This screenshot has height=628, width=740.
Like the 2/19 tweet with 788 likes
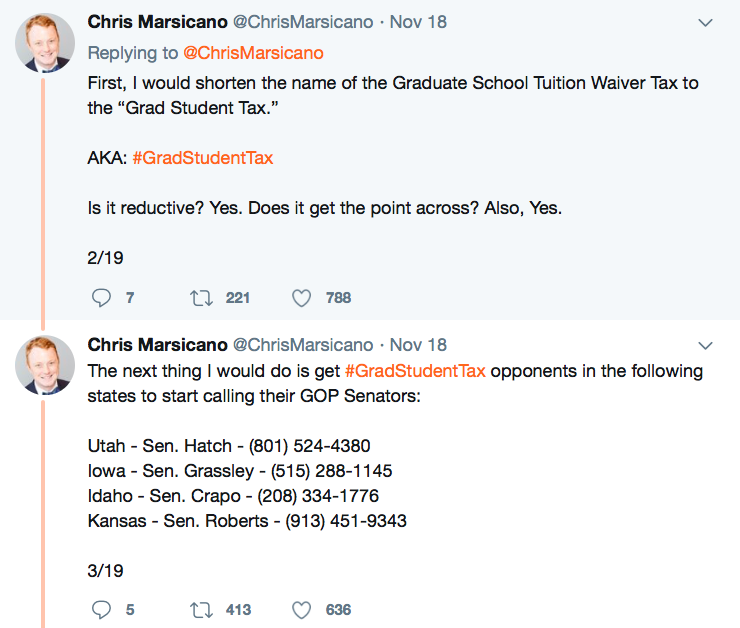(x=302, y=297)
